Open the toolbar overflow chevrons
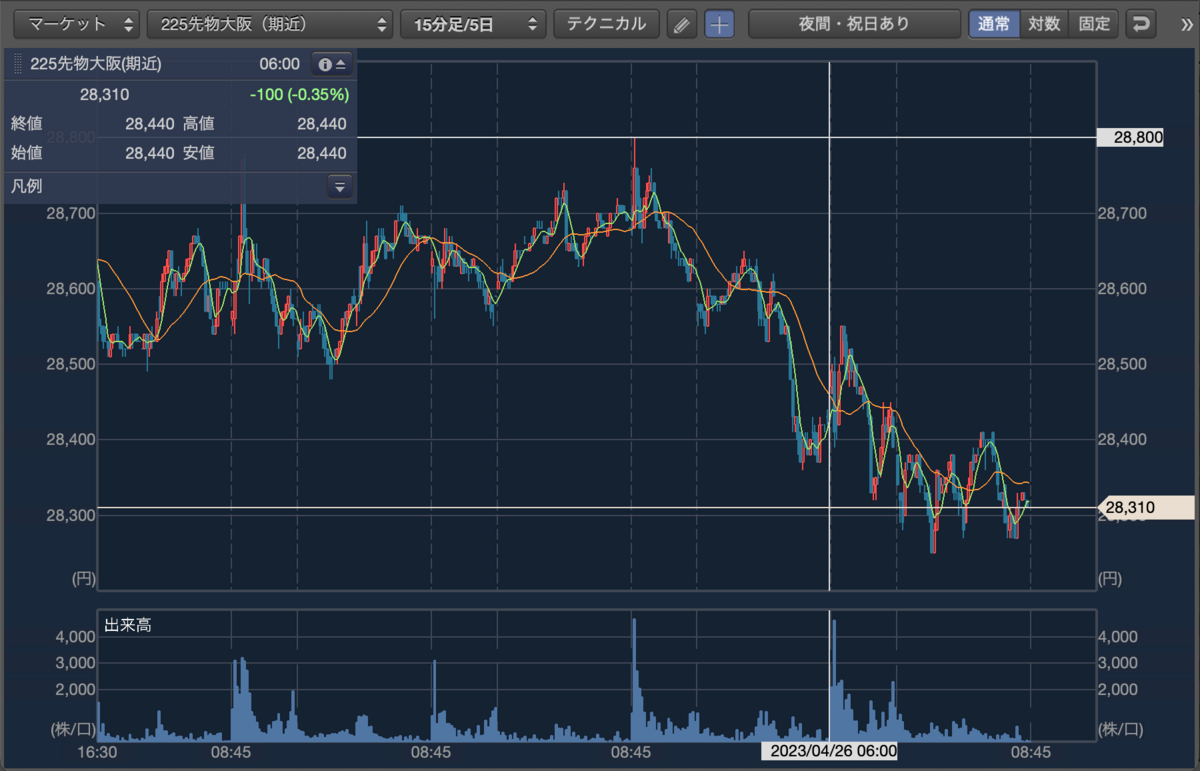This screenshot has height=771, width=1200. (1186, 25)
